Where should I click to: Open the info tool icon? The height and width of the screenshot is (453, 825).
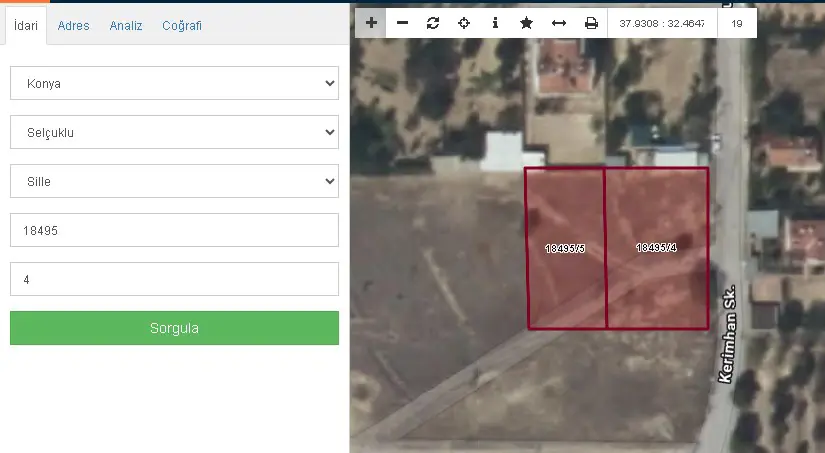(495, 23)
